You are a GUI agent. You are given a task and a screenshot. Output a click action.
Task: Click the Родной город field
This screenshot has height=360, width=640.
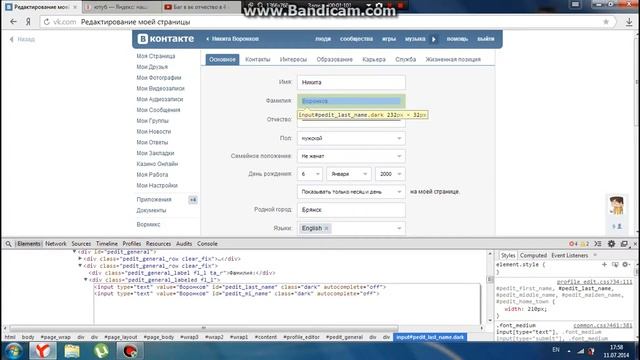(351, 210)
